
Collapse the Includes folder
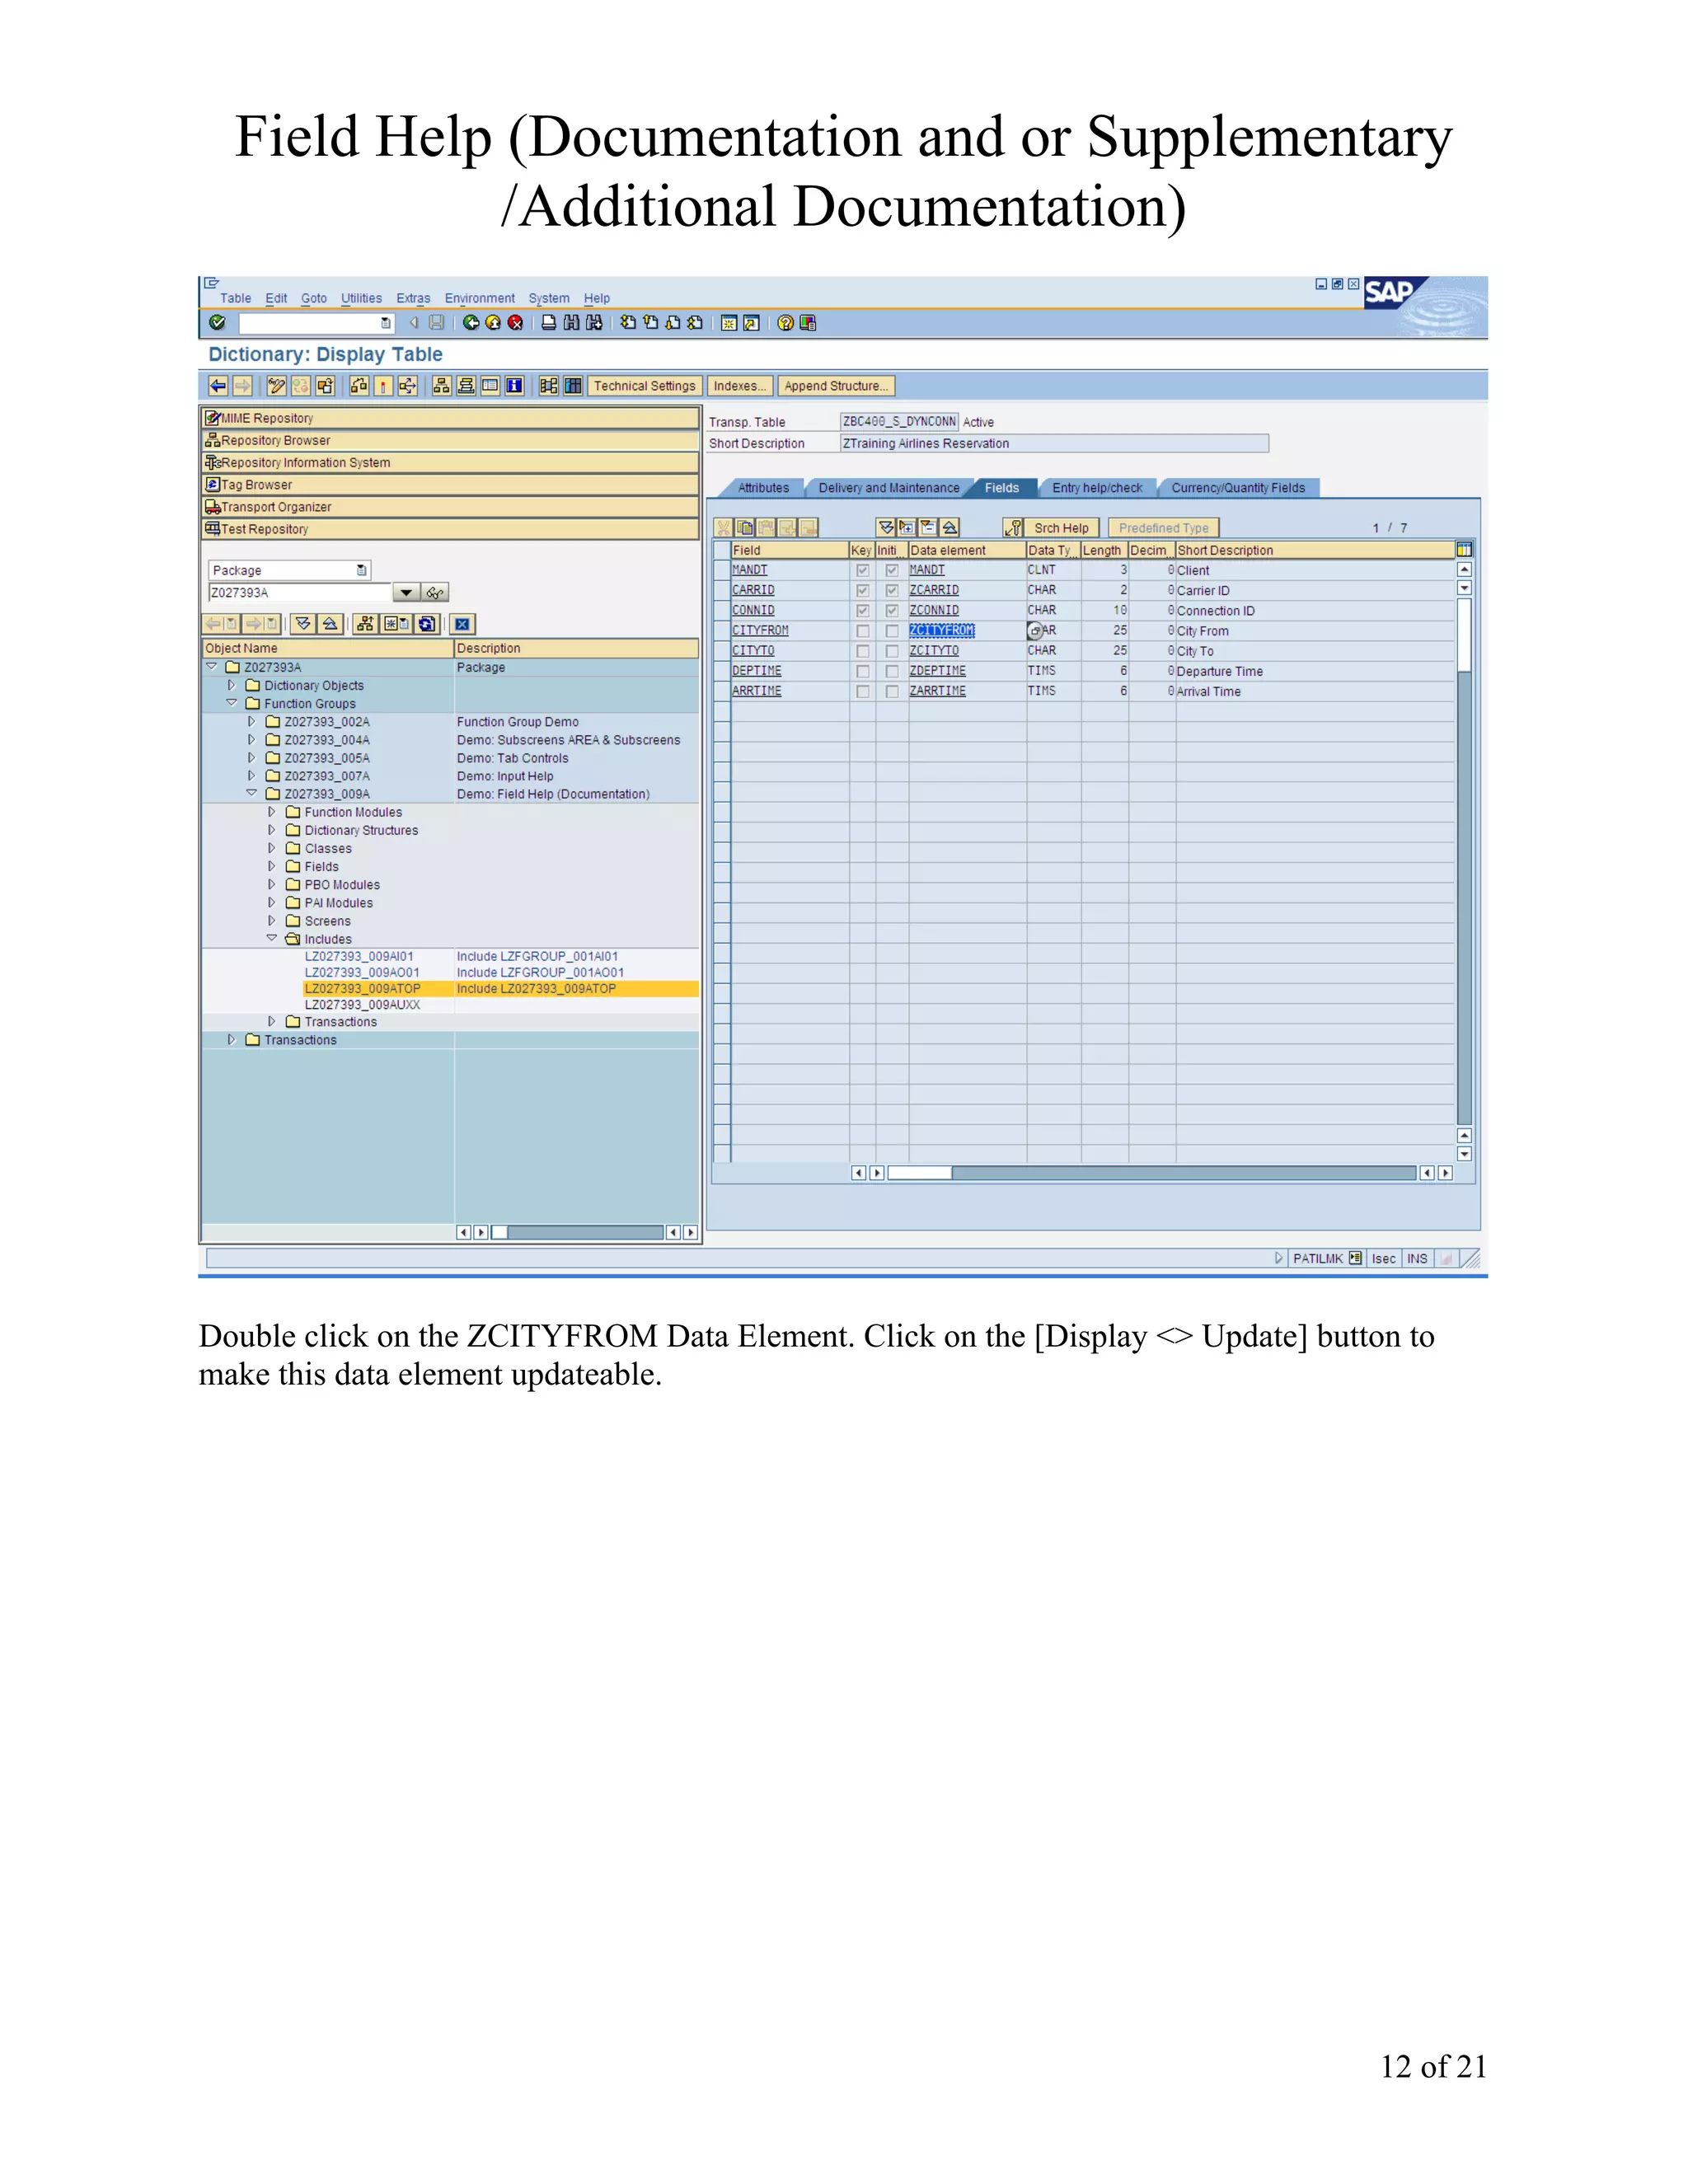271,938
